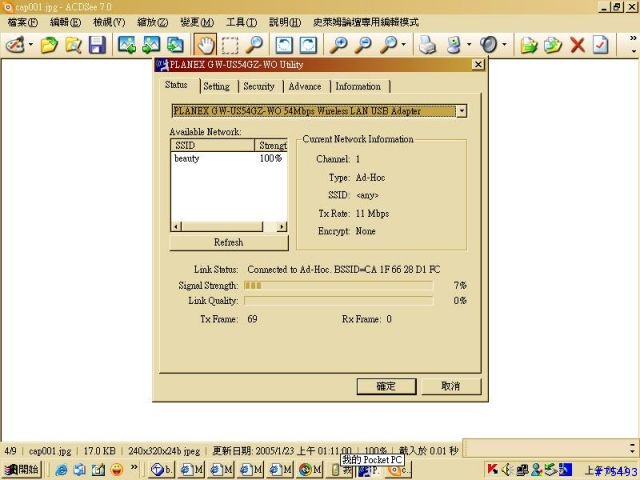Viewport: 640px width, 480px height.
Task: Click the 取消 Cancel button
Action: pyautogui.click(x=451, y=386)
